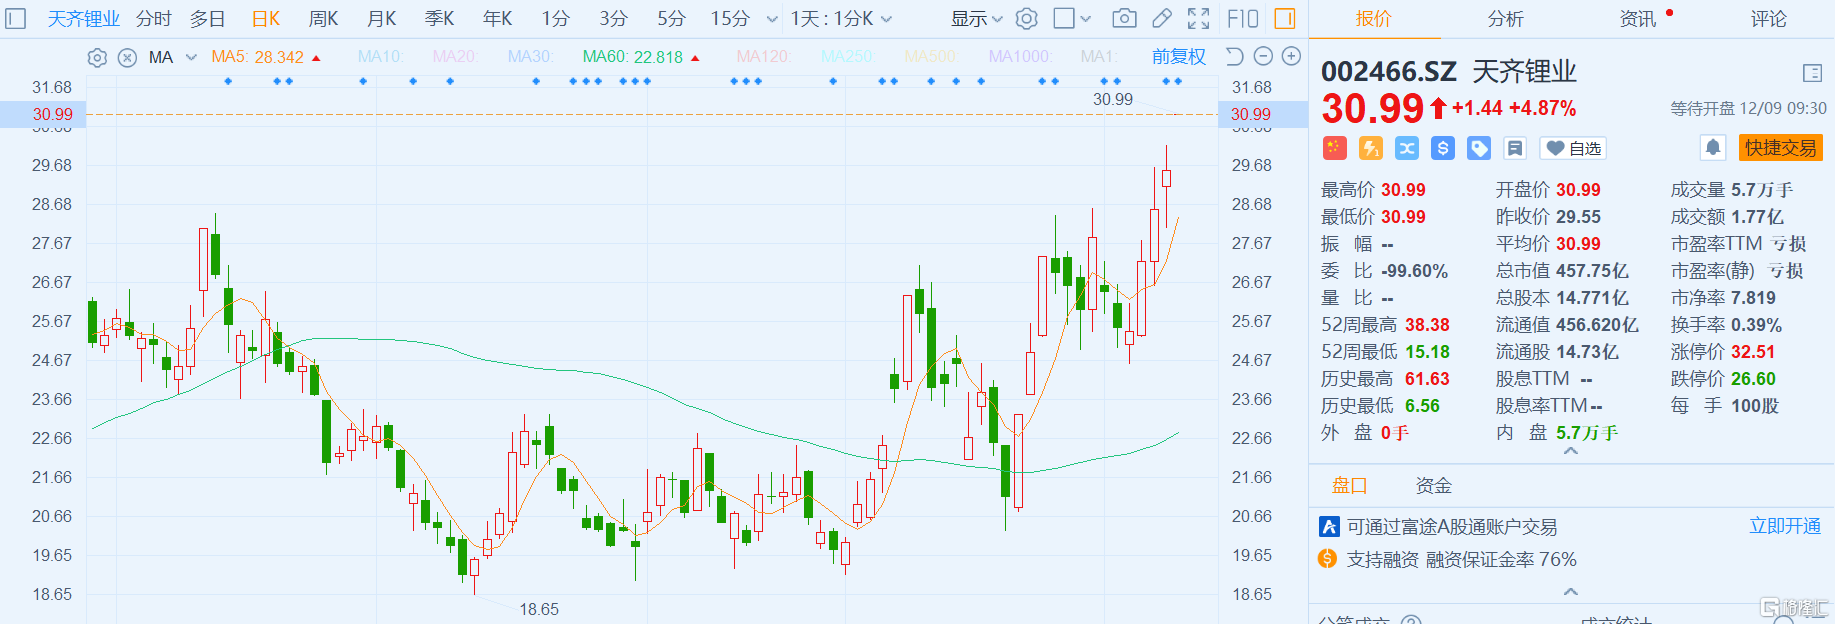The width and height of the screenshot is (1835, 624).
Task: Toggle the layout square checkbox in toolbar
Action: pos(1064,19)
